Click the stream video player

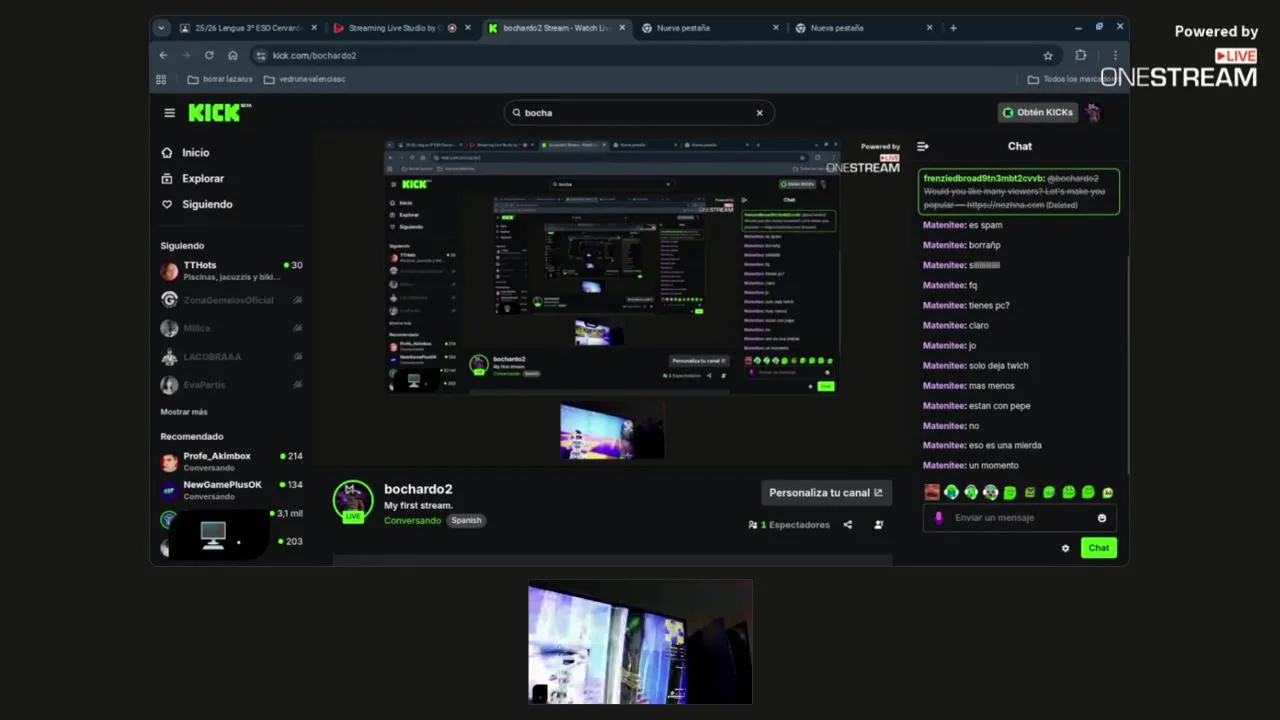(612, 300)
